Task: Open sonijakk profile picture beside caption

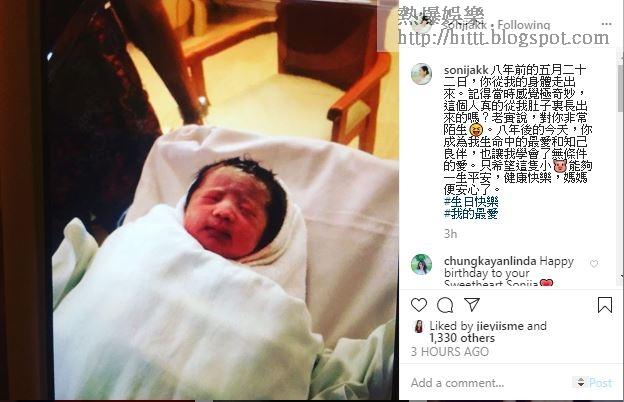Action: click(421, 74)
